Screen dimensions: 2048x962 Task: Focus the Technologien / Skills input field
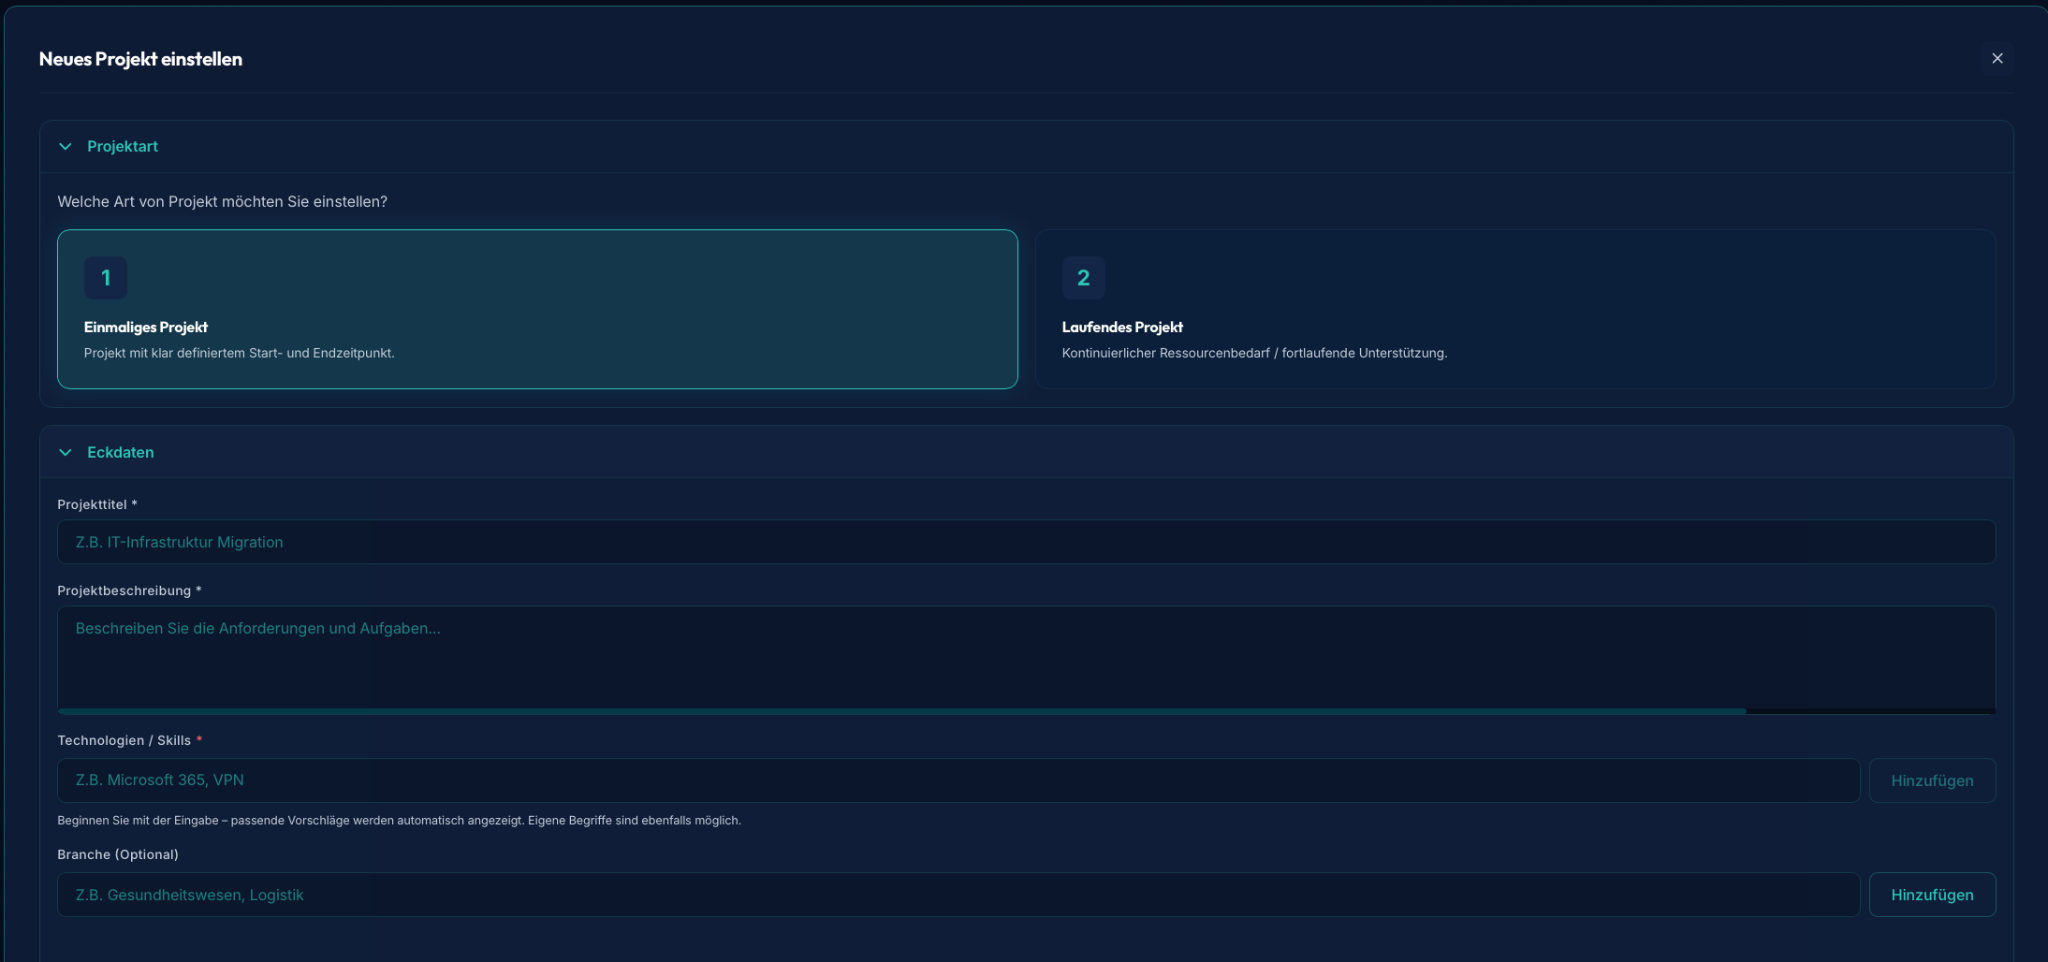coord(958,780)
